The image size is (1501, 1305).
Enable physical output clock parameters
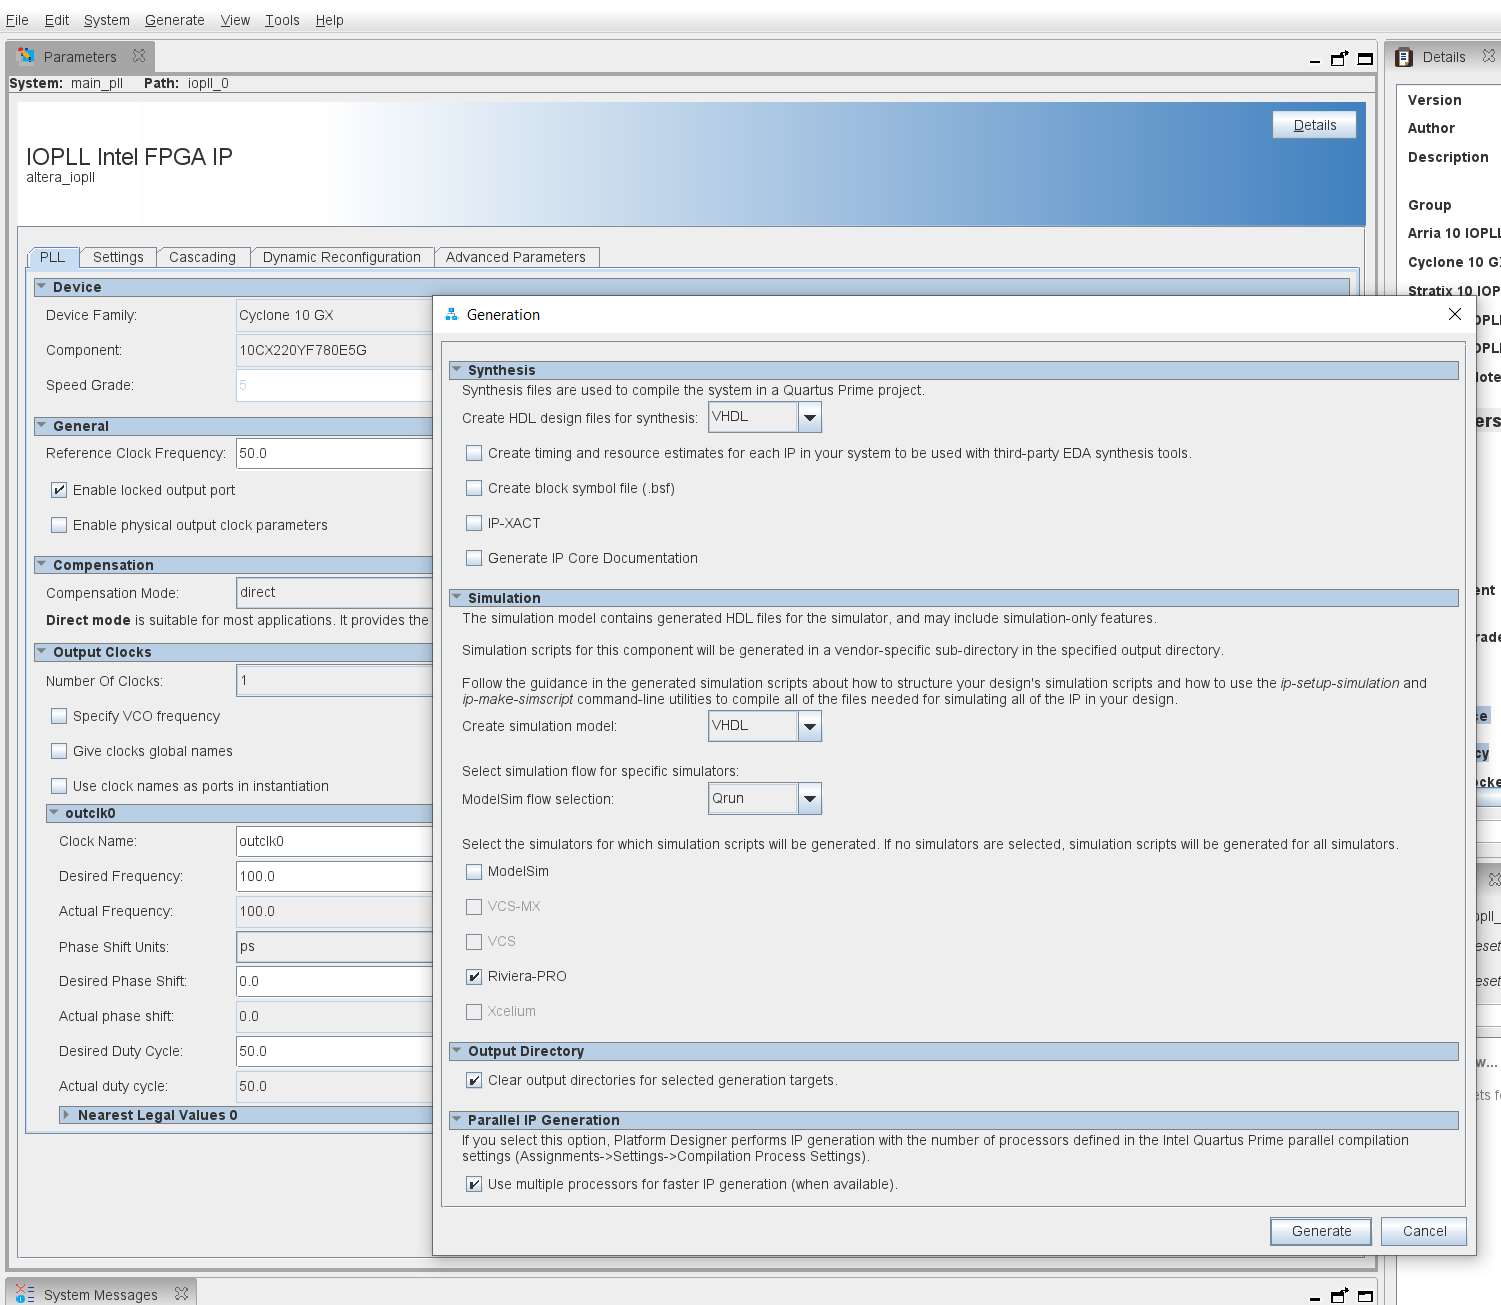coord(59,525)
